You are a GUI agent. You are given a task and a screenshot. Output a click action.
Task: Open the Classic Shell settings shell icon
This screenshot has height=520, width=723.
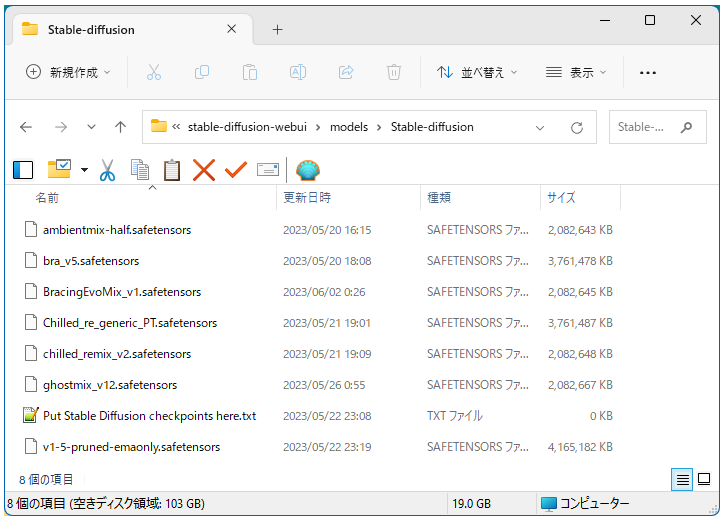pyautogui.click(x=308, y=170)
